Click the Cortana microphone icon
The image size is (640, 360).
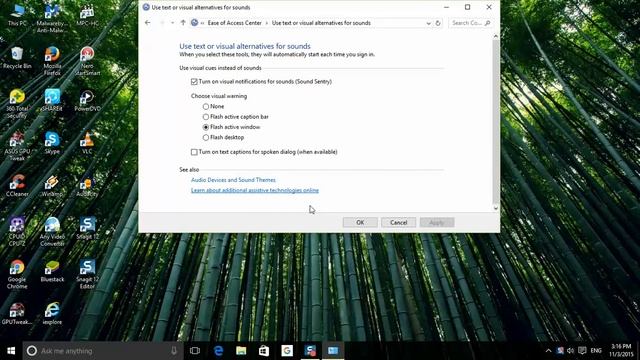(x=174, y=351)
